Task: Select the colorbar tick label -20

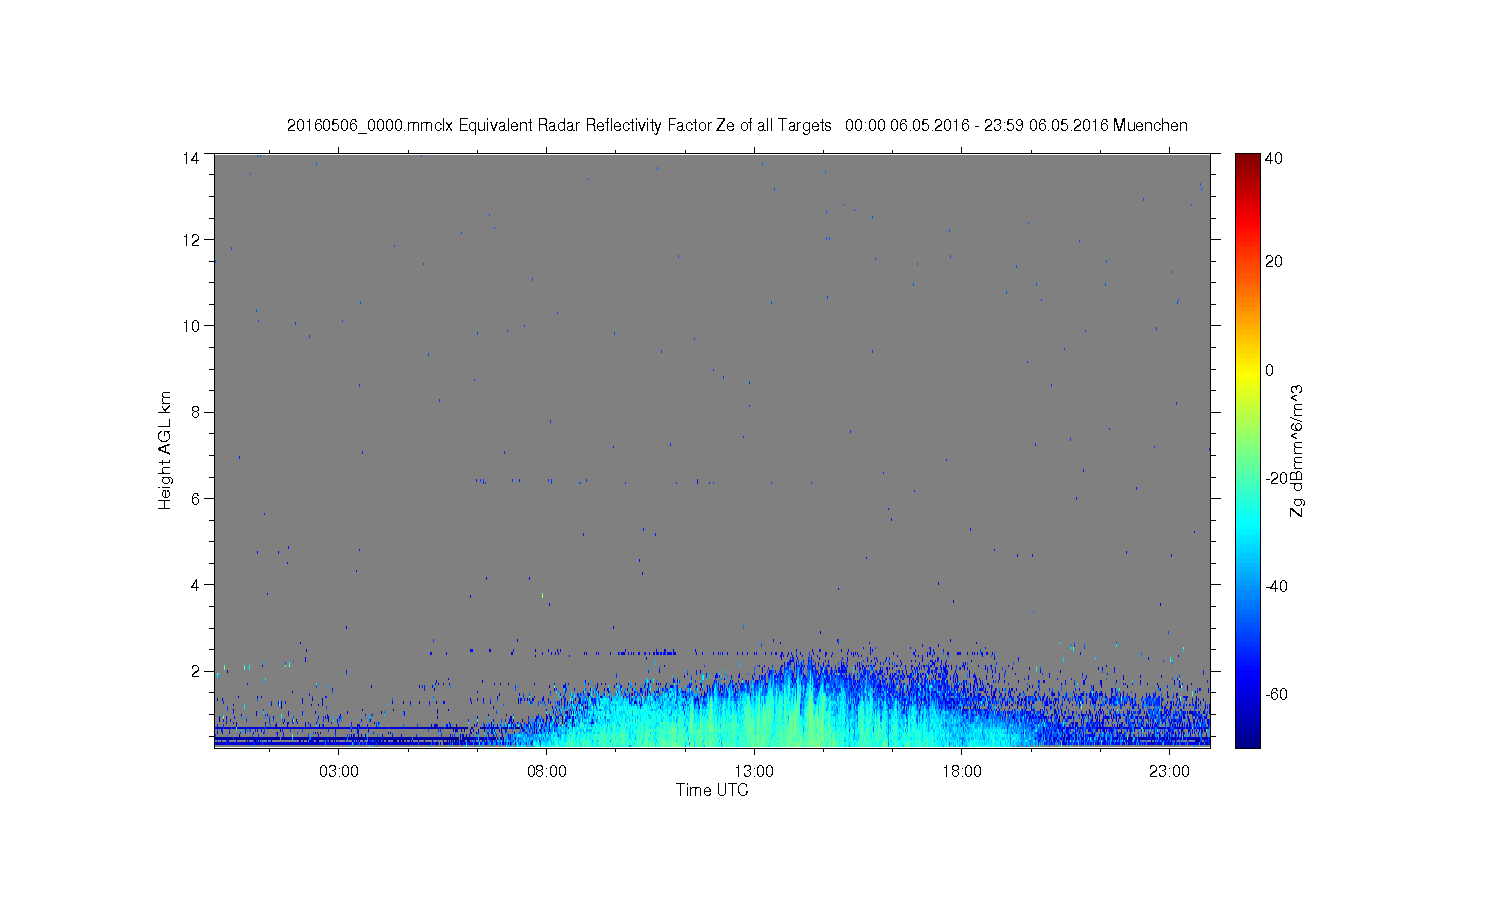Action: coord(1276,478)
